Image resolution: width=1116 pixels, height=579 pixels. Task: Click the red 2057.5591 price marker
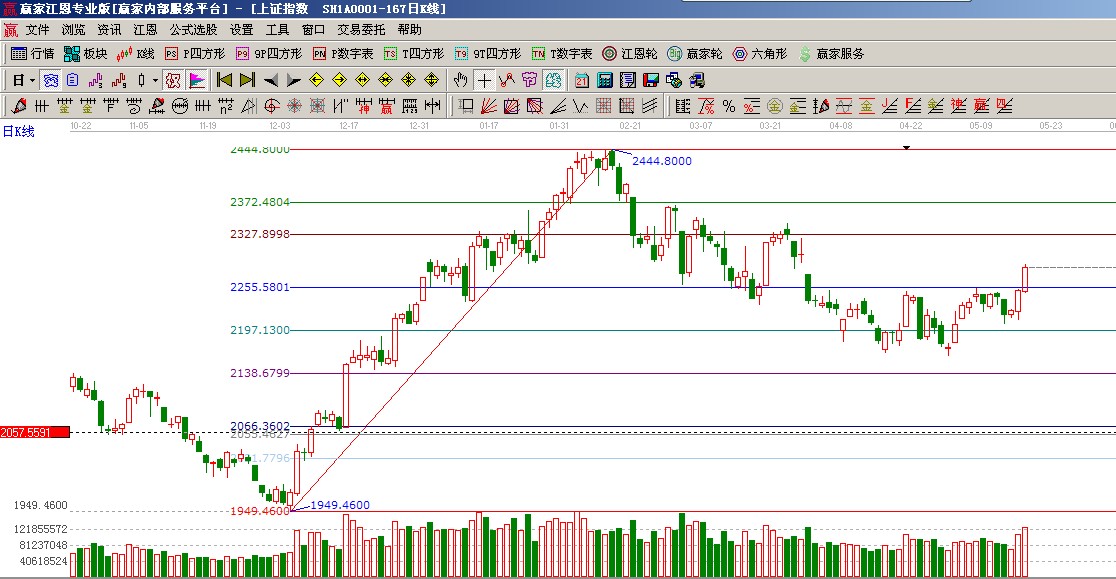[x=34, y=432]
